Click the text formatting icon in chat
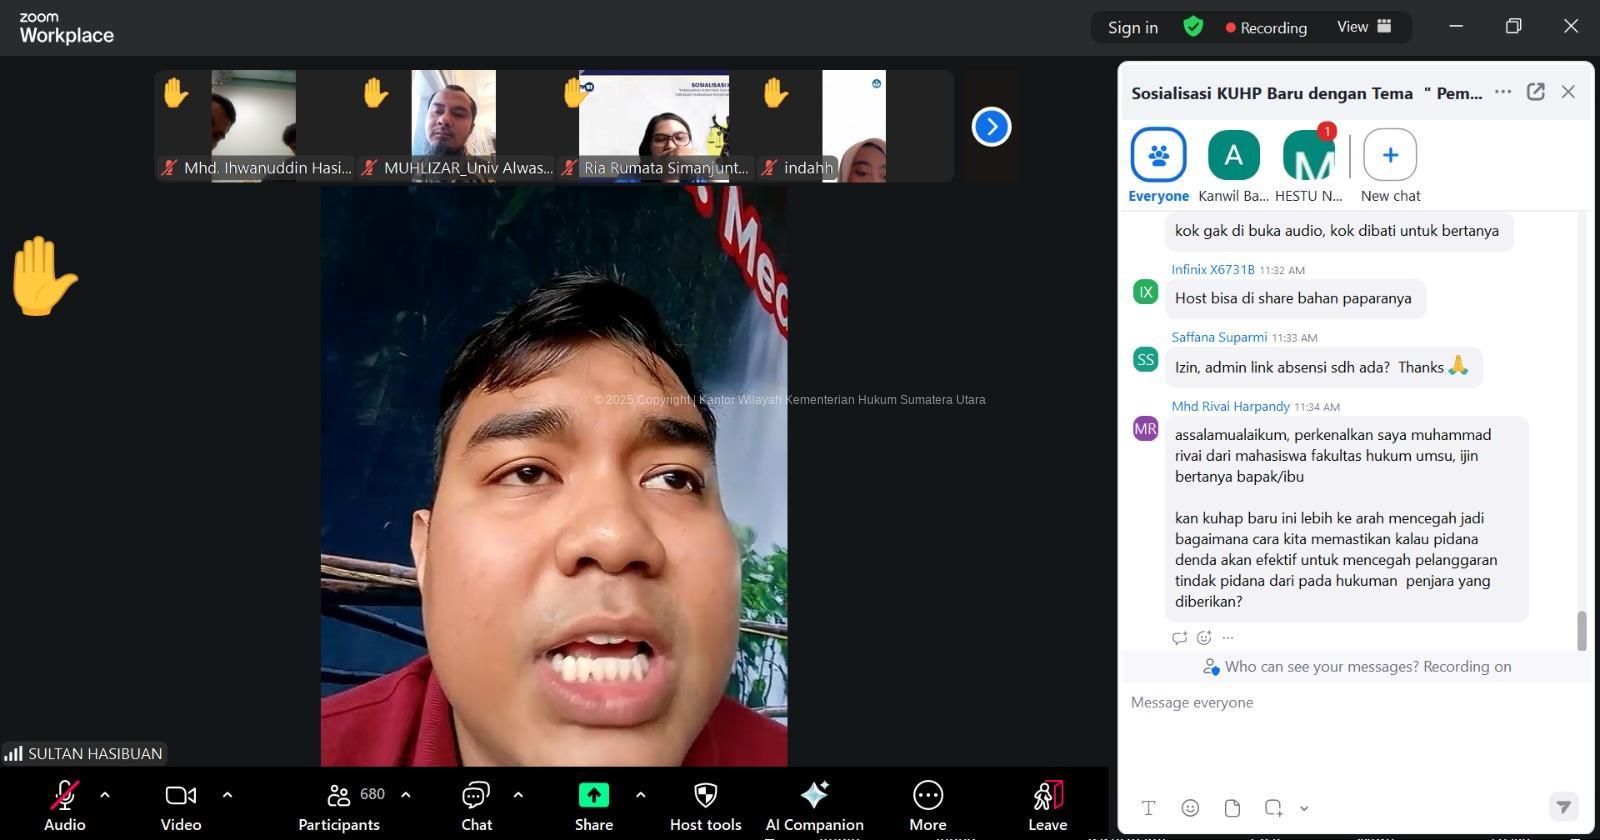1600x840 pixels. (x=1148, y=808)
